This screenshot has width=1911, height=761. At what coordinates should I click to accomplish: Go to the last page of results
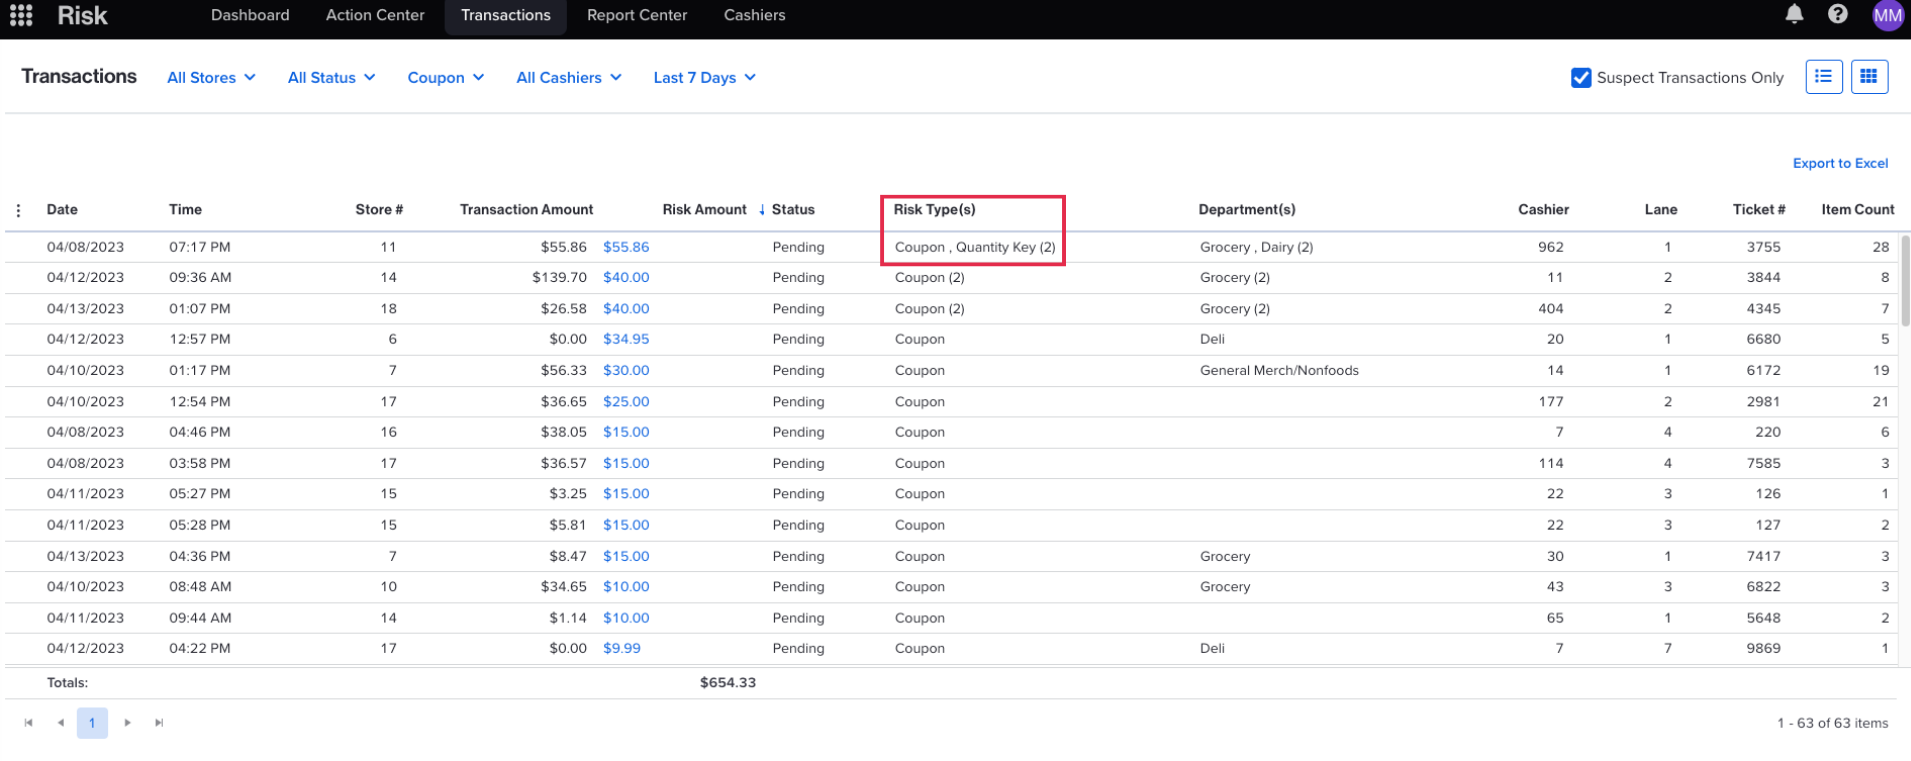(159, 723)
